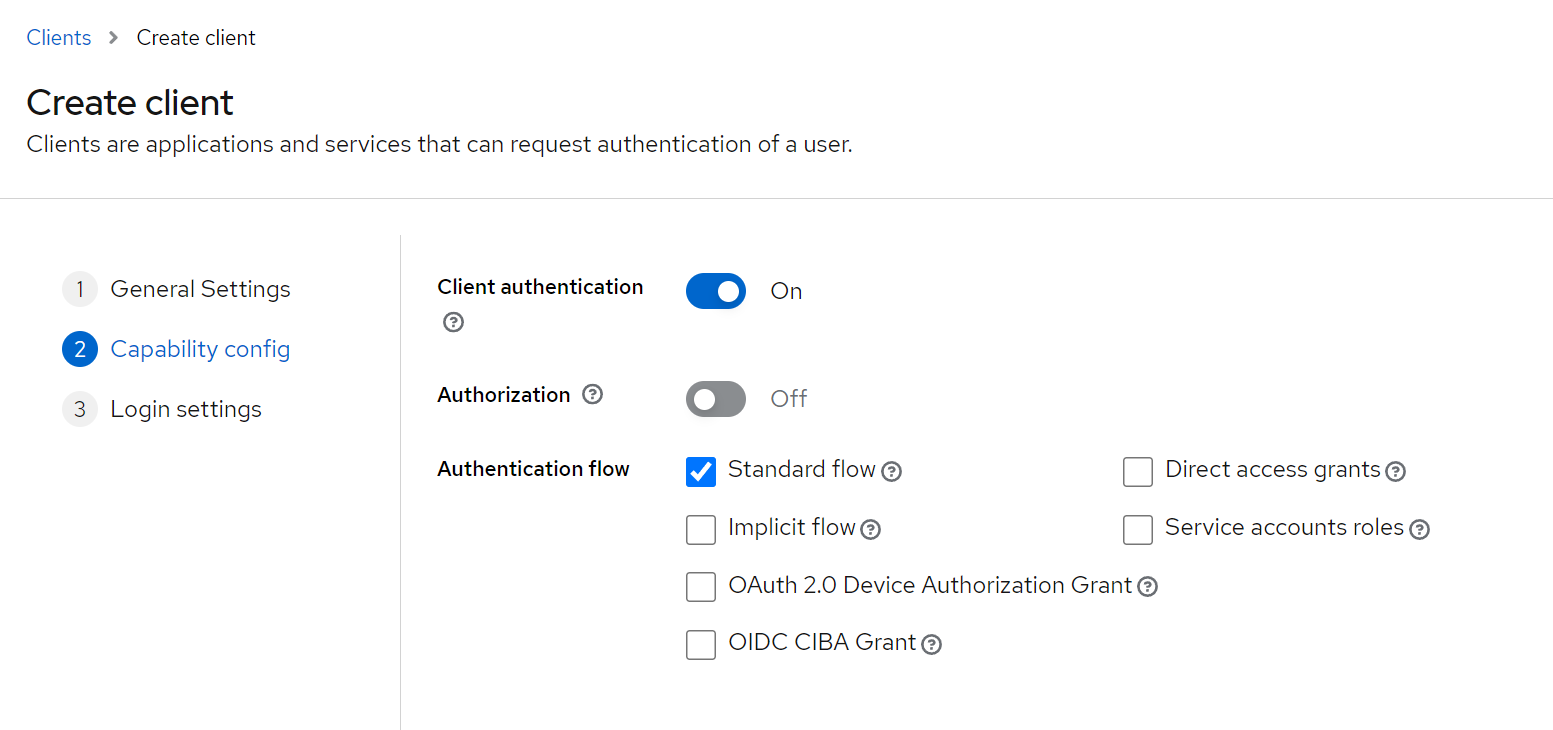Open Login settings wizard step
This screenshot has height=730, width=1553.
(x=186, y=409)
